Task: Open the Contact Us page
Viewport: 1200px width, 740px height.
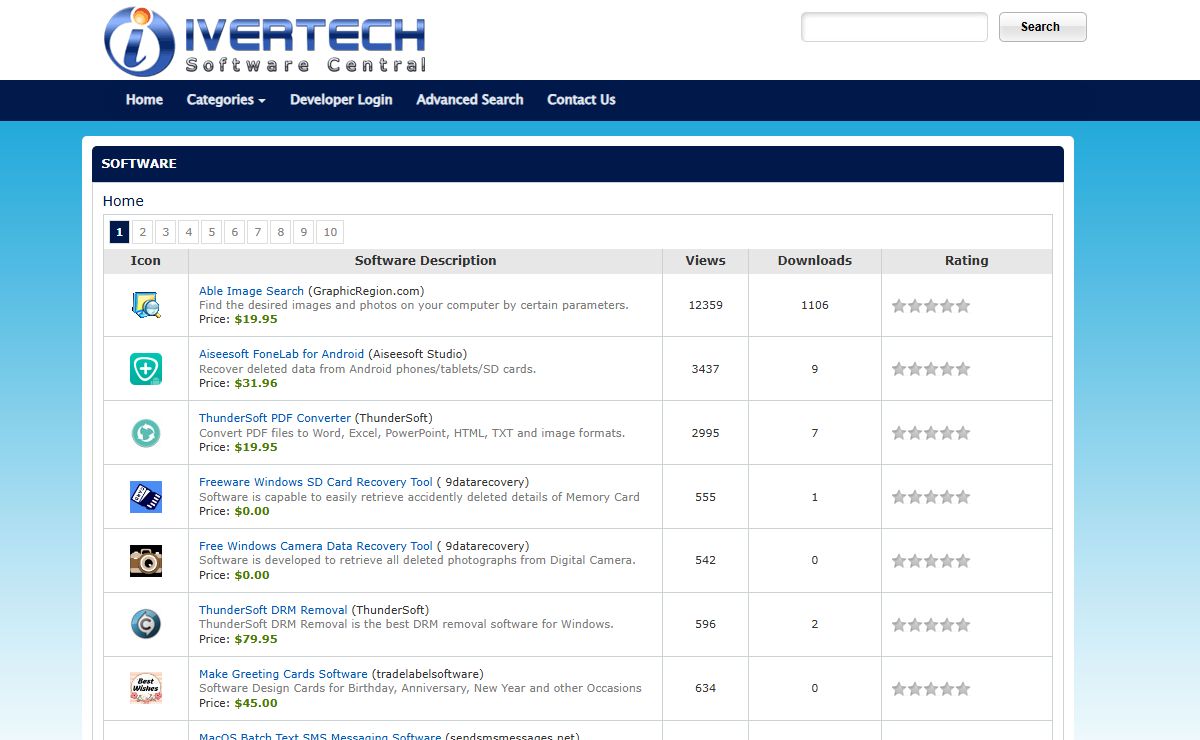Action: click(581, 100)
